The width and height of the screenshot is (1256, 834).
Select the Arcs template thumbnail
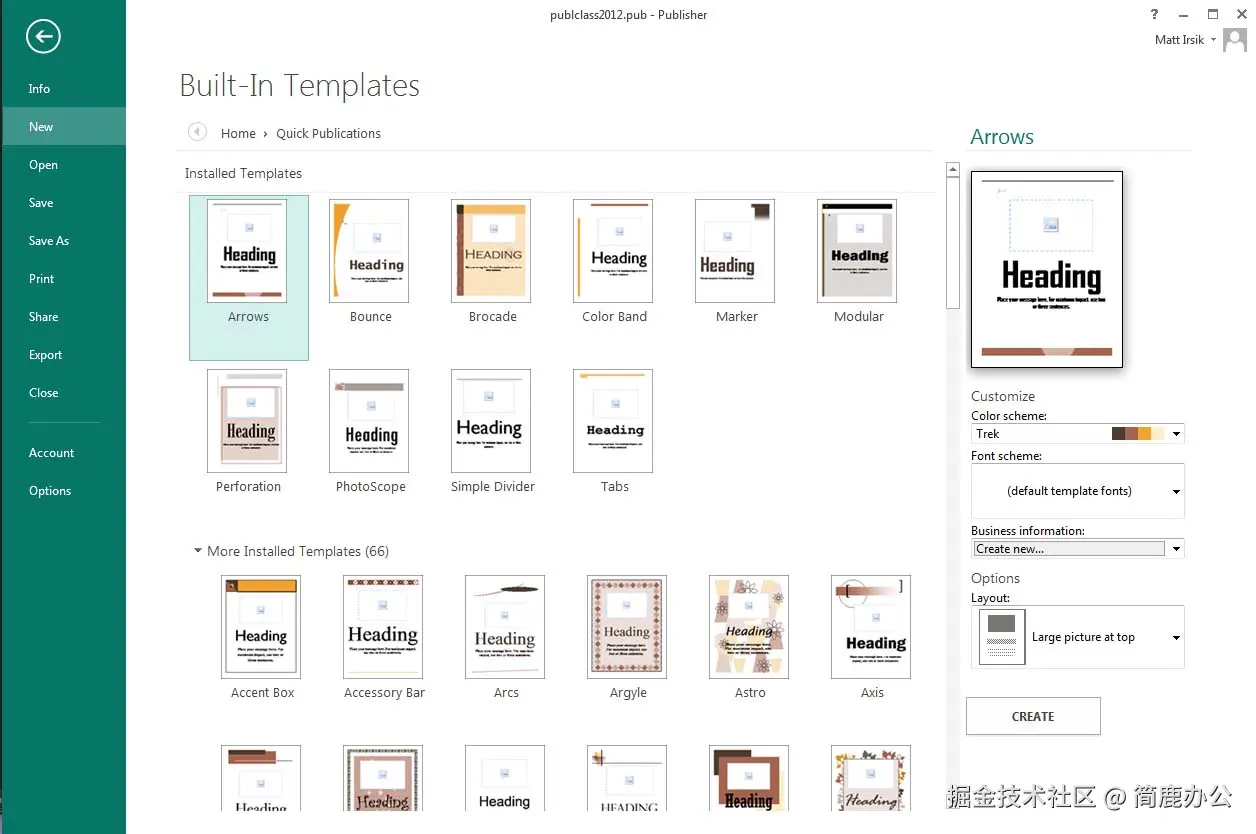pyautogui.click(x=505, y=627)
